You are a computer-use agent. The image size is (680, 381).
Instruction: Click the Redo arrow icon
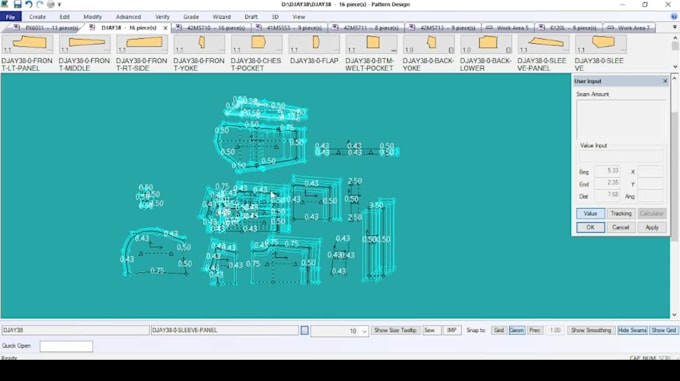(39, 4)
